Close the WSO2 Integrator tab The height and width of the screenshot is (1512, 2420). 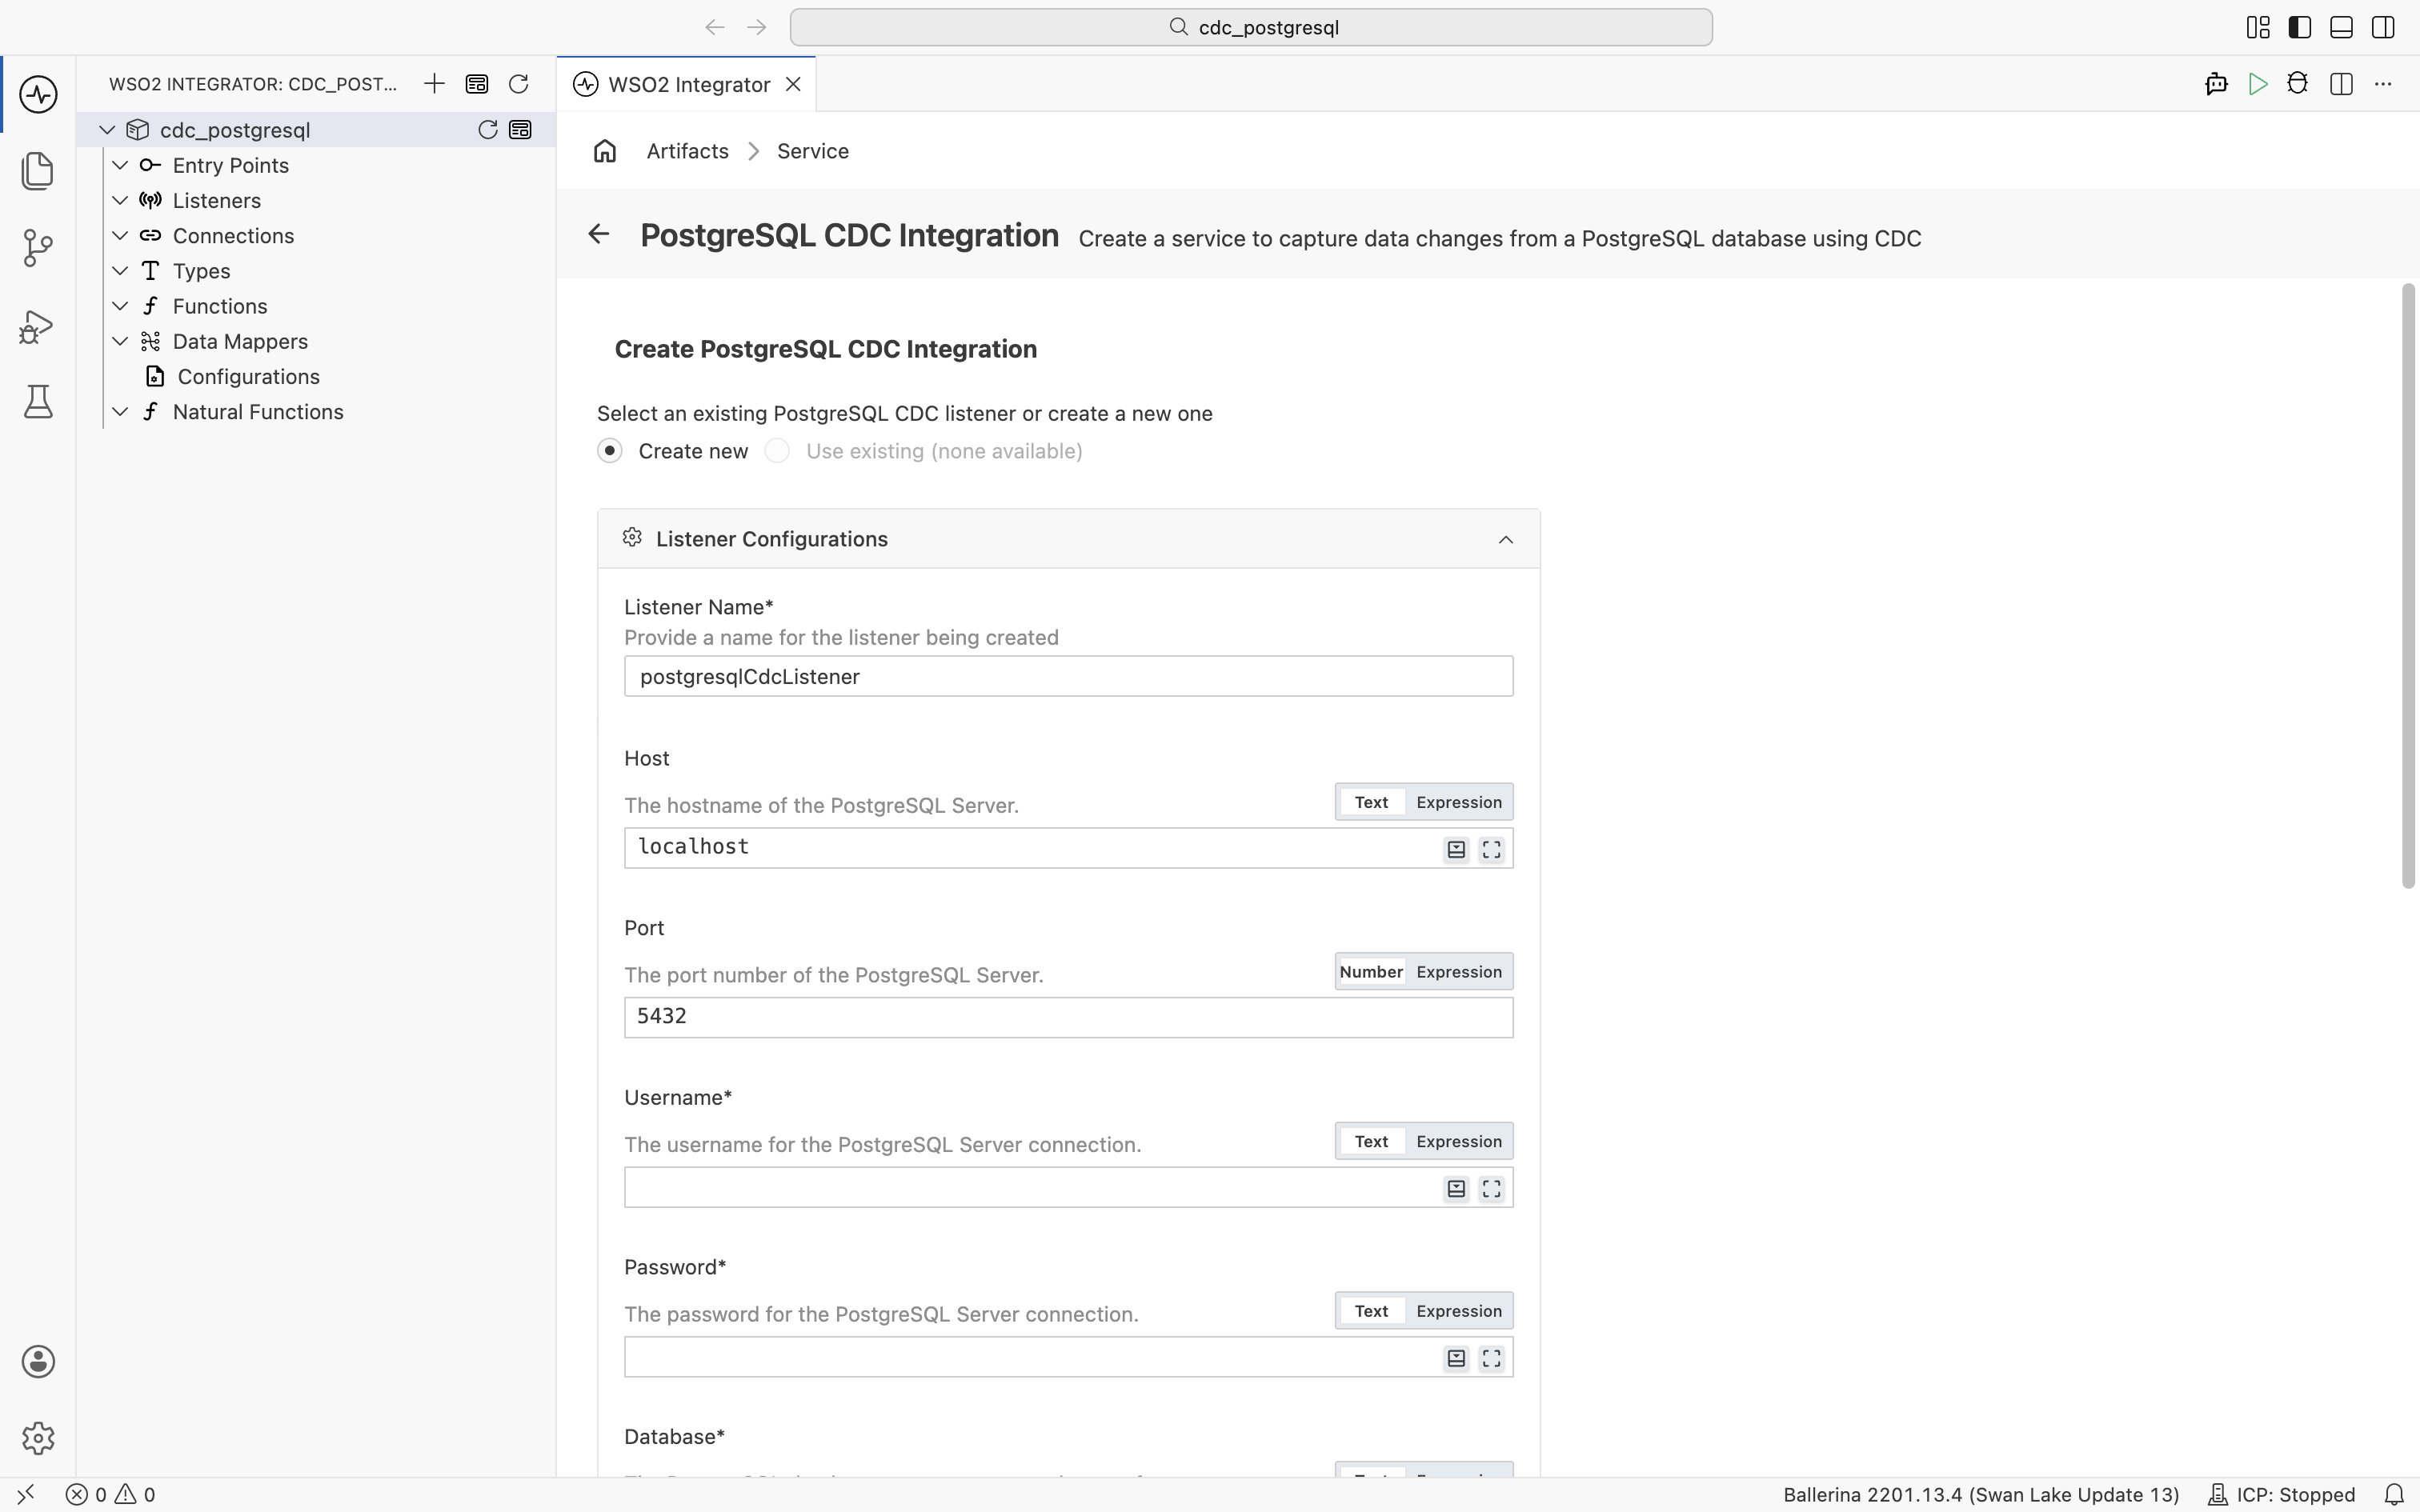tap(793, 84)
